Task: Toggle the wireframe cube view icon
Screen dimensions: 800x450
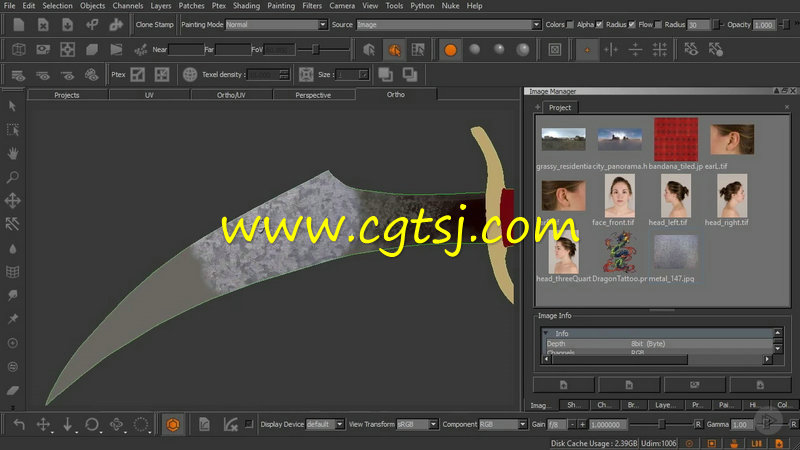Action: coord(19,49)
